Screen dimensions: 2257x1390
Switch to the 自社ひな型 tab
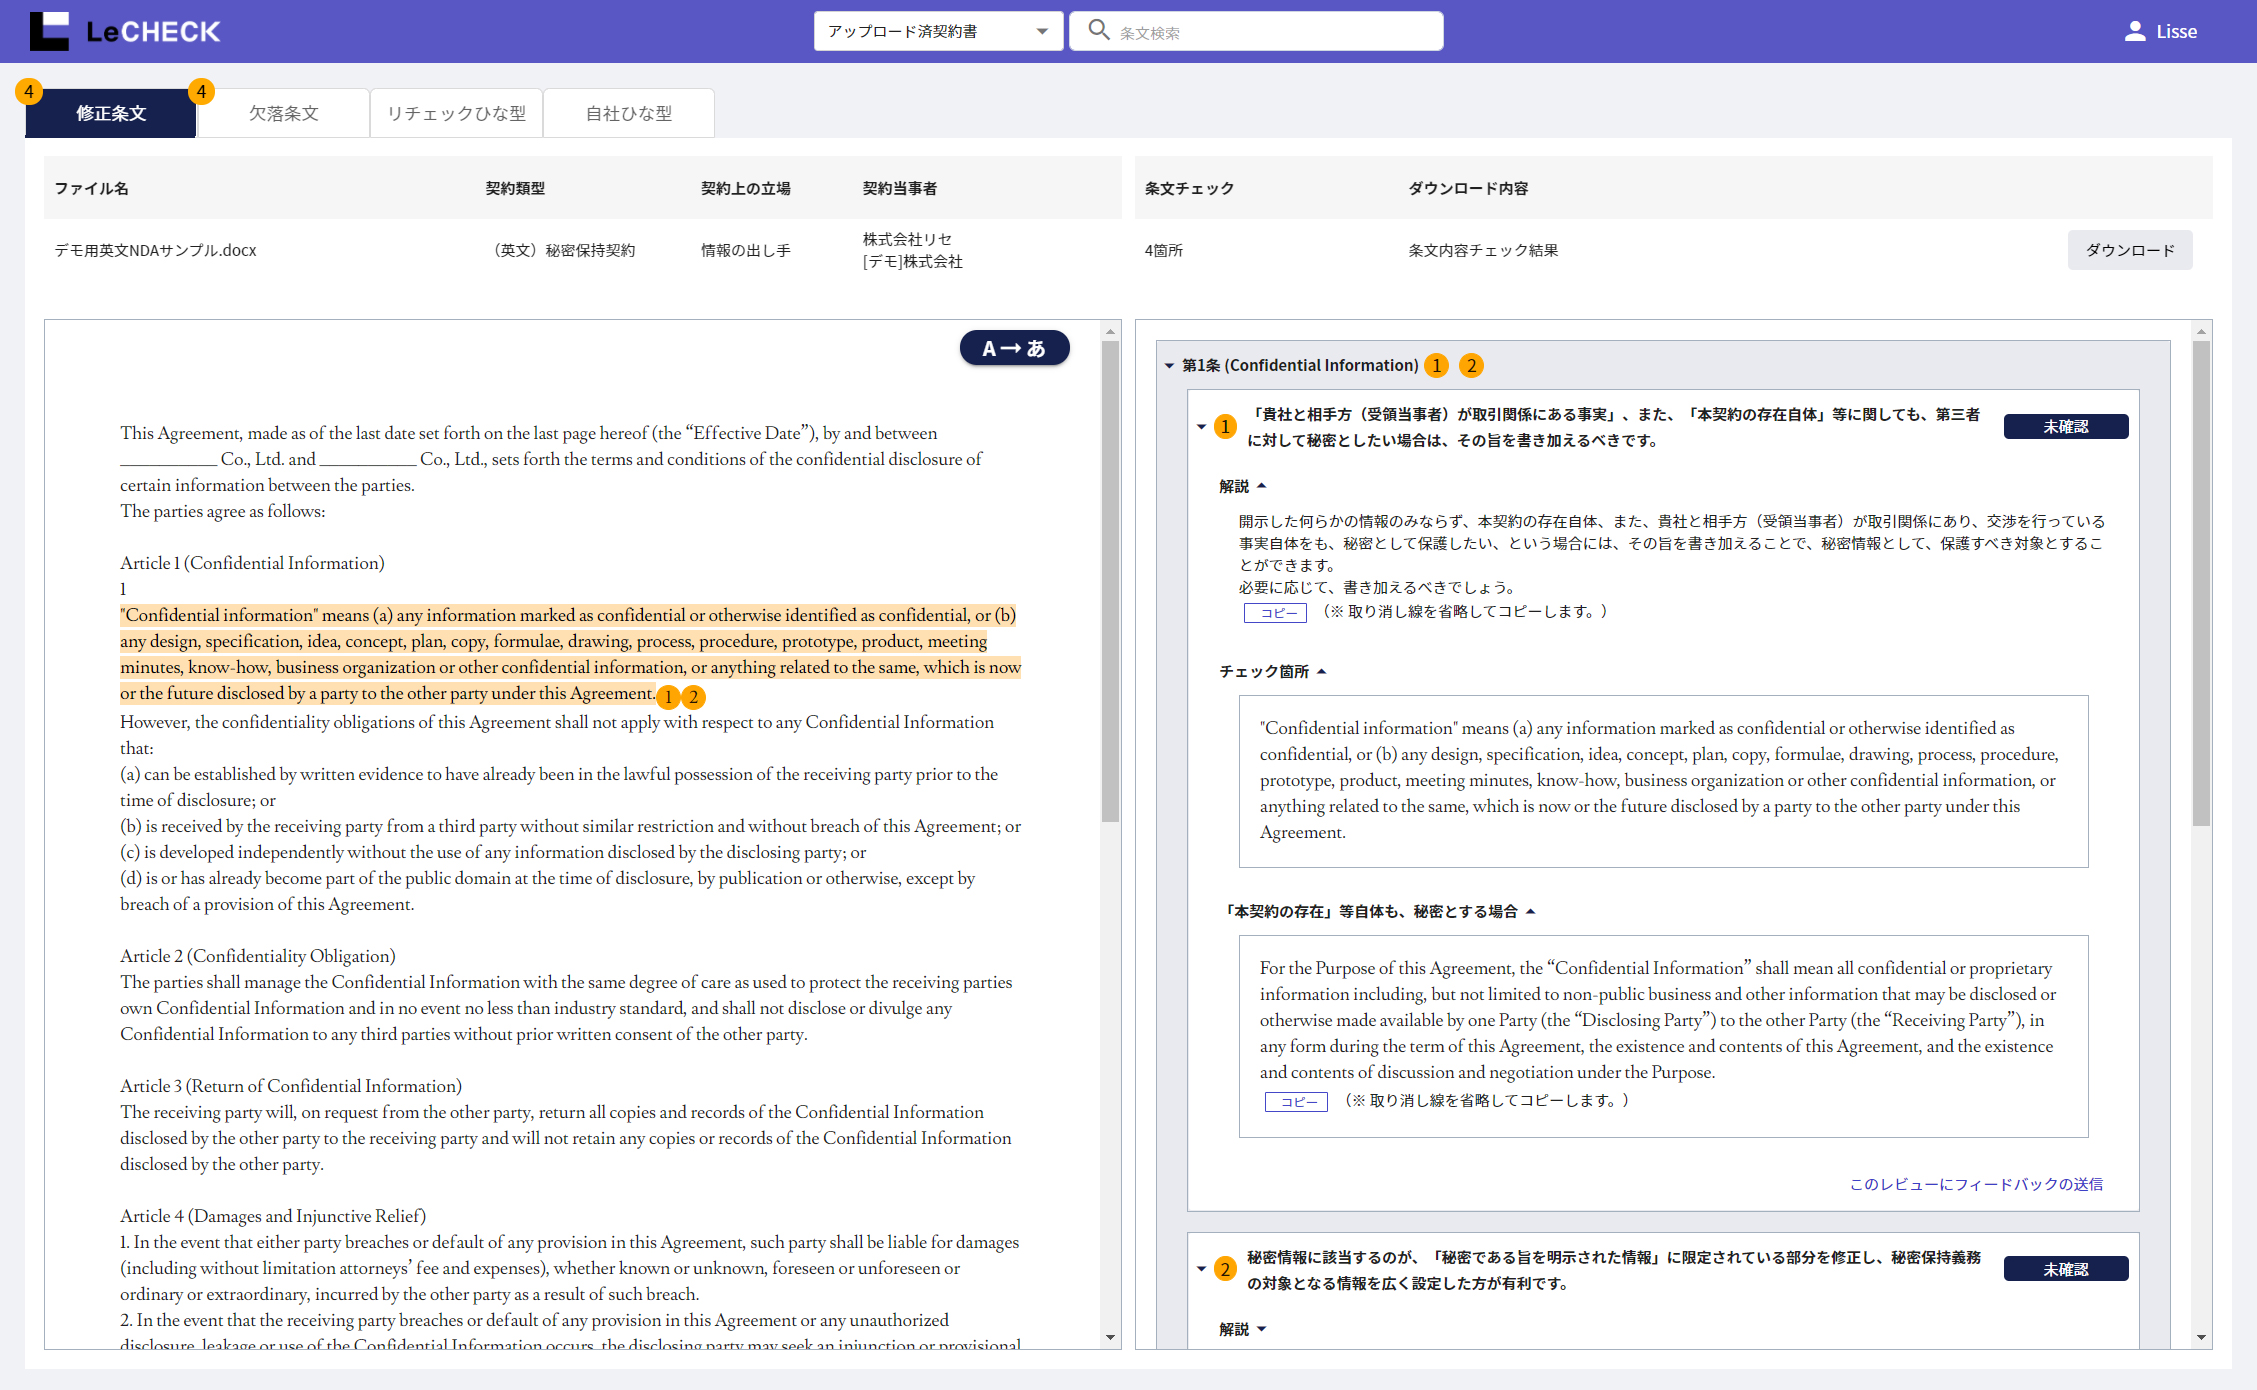(x=629, y=113)
